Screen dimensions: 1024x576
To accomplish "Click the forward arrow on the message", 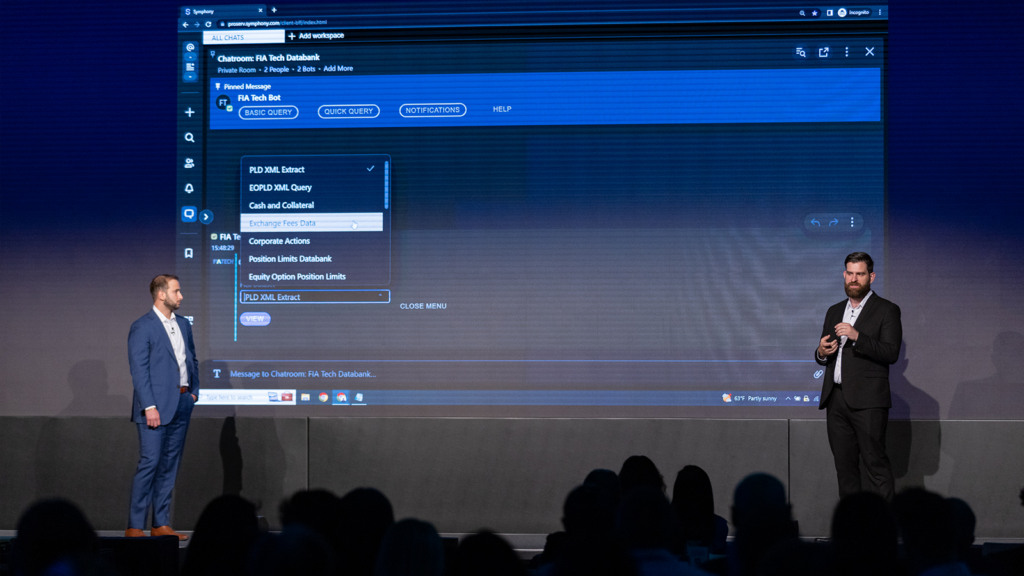I will pos(834,223).
